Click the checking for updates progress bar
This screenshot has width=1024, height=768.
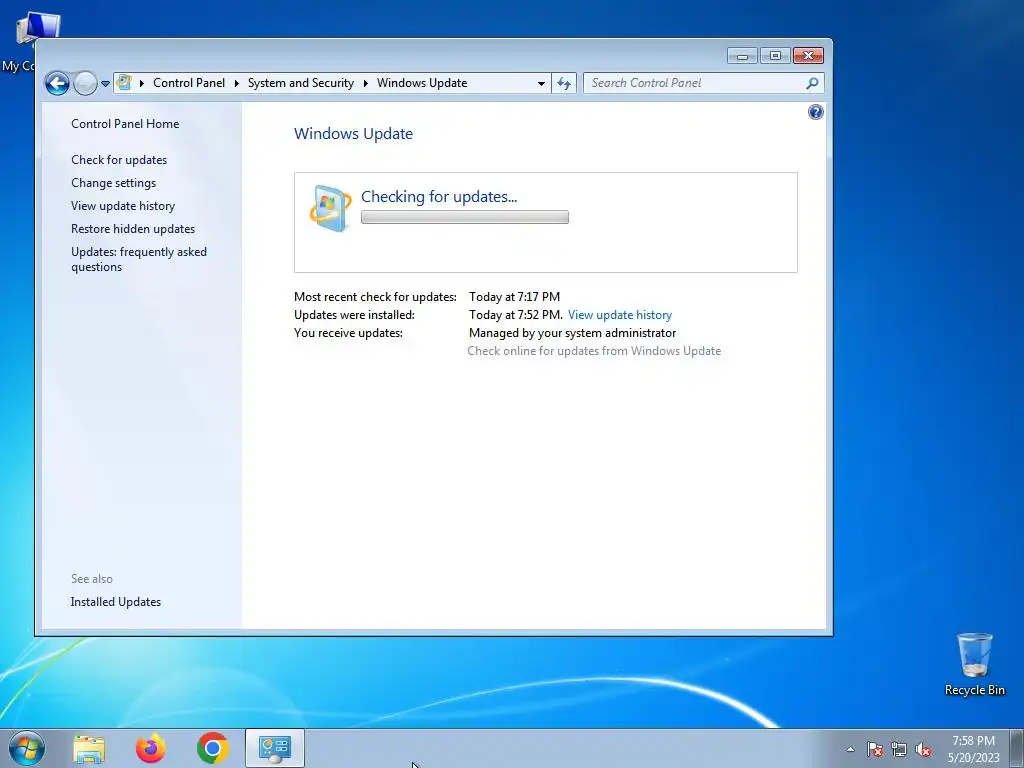[465, 217]
